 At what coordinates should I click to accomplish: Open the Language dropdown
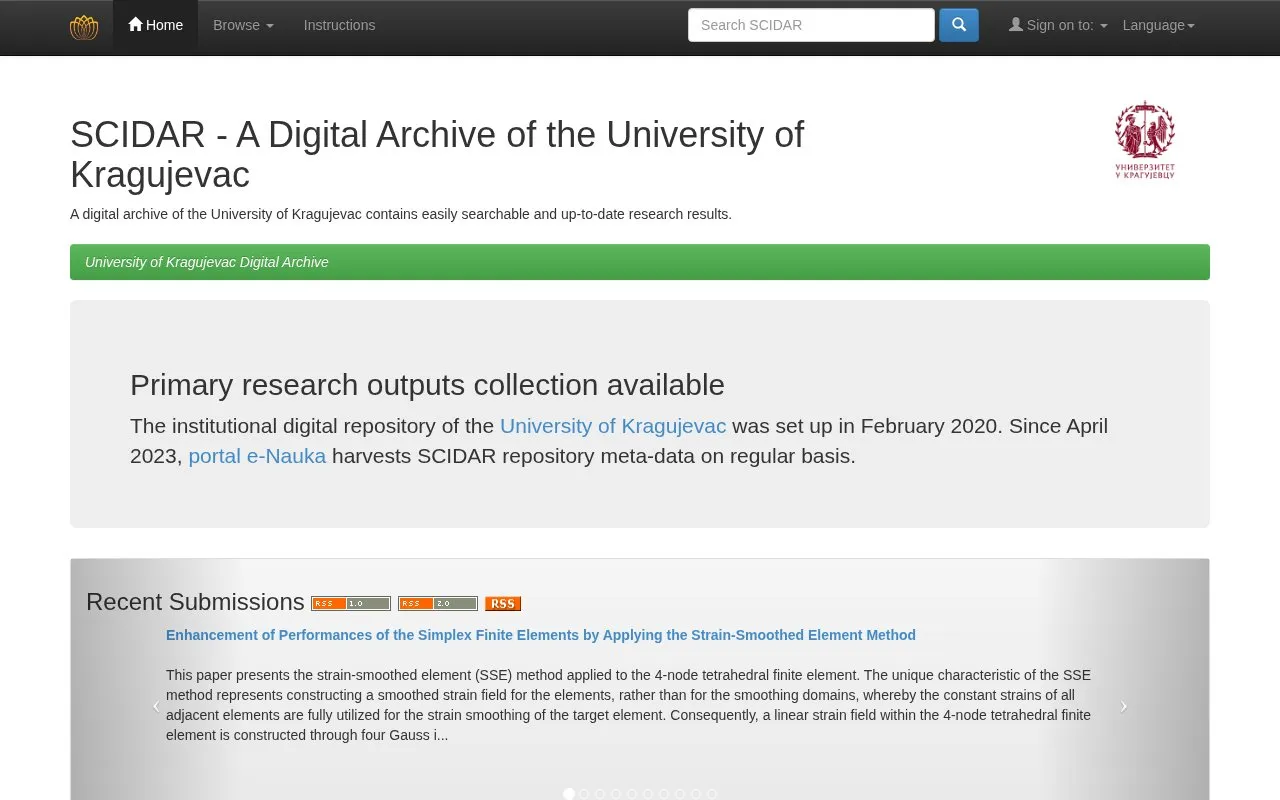coord(1158,25)
